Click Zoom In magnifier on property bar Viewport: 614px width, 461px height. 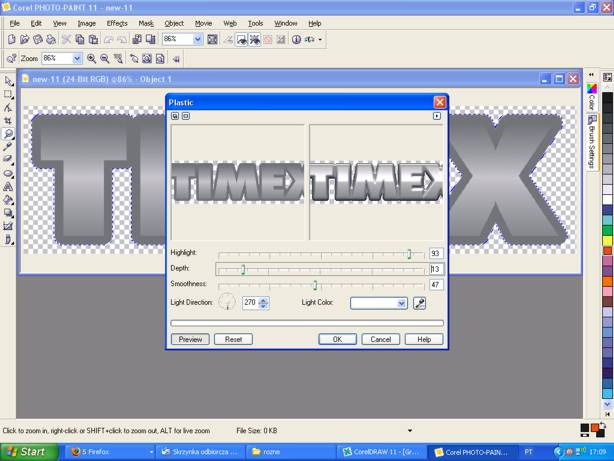[92, 59]
